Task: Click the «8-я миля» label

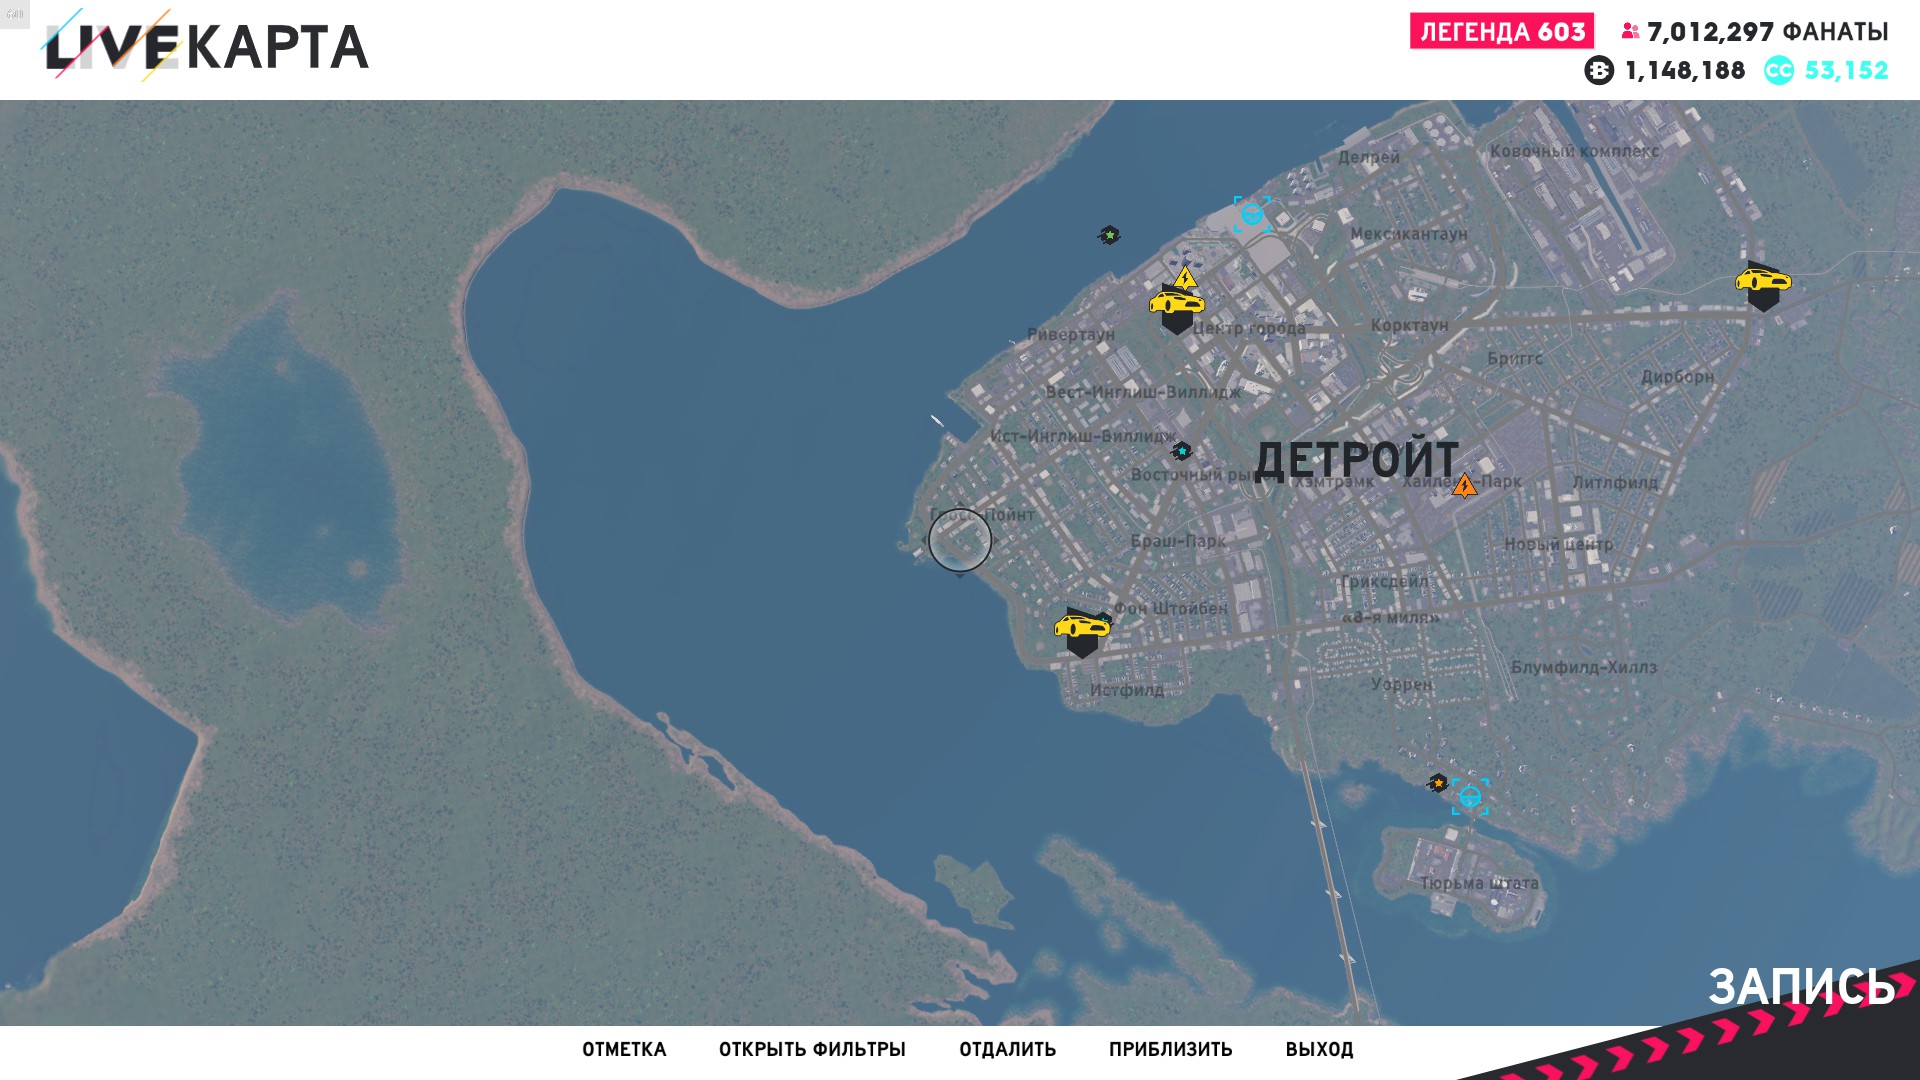Action: coord(1390,617)
